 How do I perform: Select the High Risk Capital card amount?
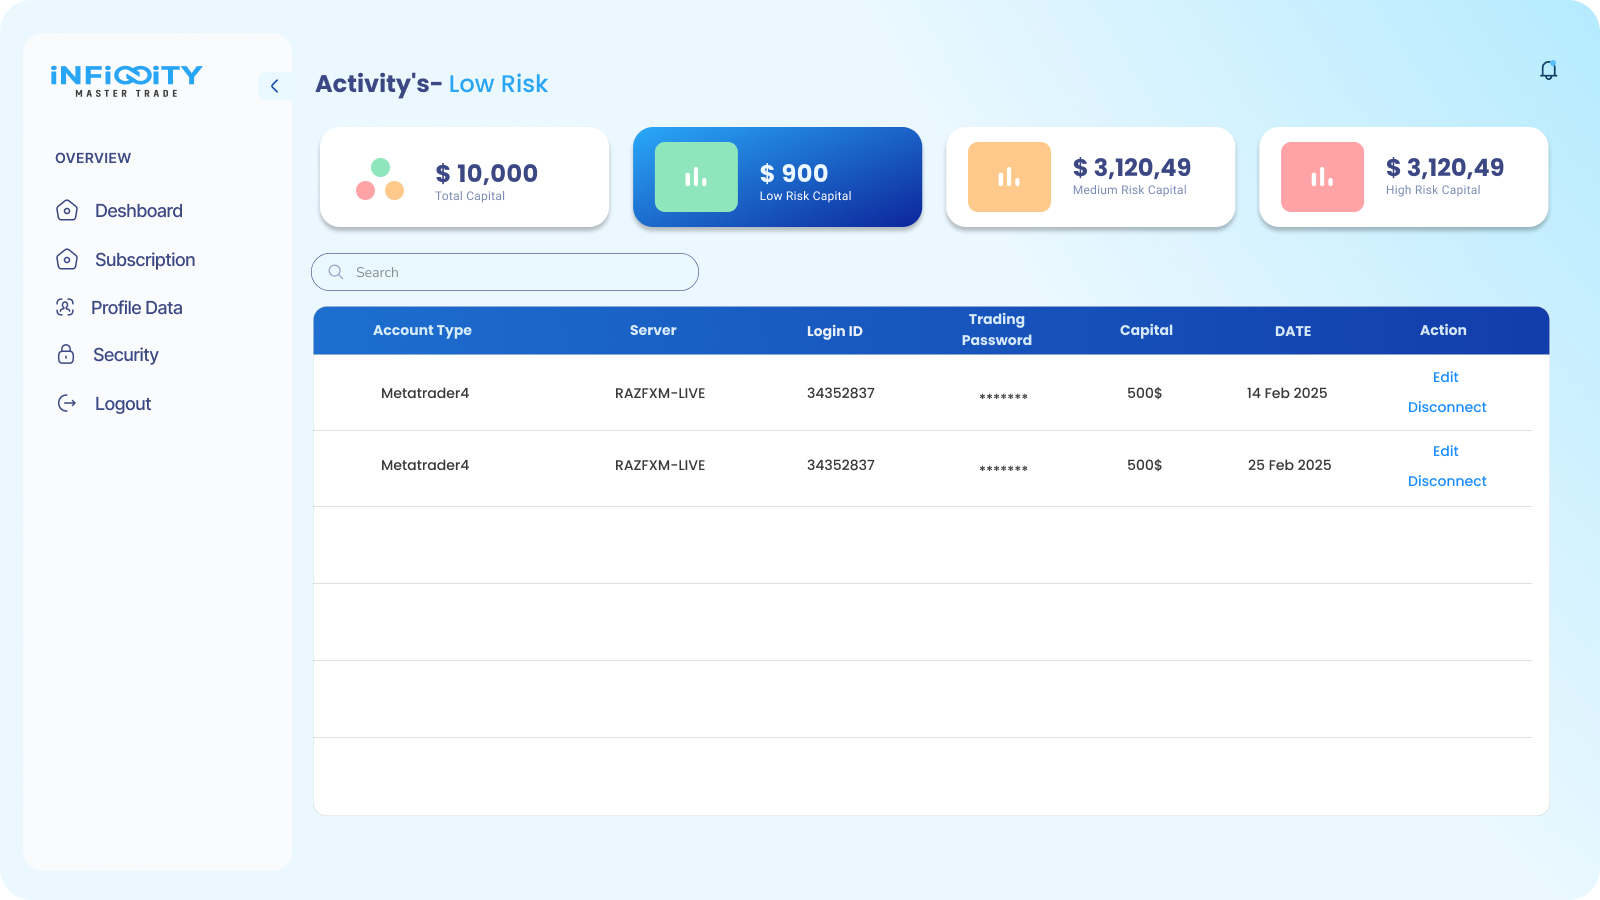(x=1445, y=167)
